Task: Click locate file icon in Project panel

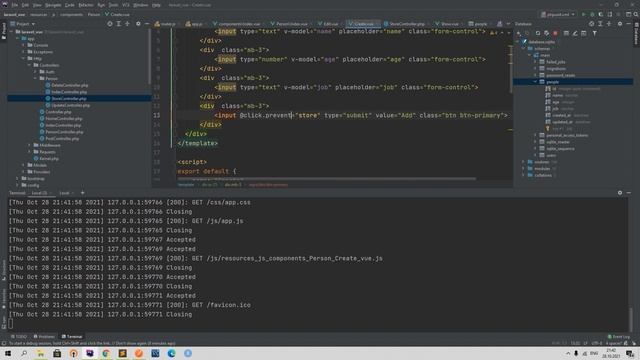Action: 110,24
